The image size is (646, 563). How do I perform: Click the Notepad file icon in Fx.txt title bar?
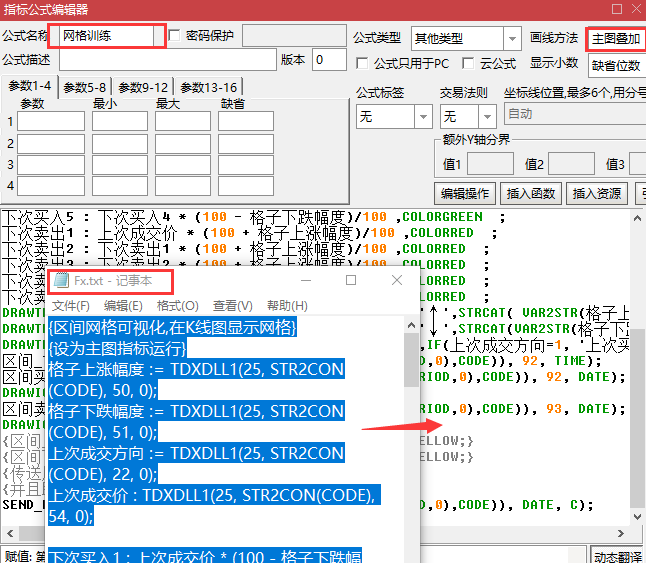(x=61, y=281)
